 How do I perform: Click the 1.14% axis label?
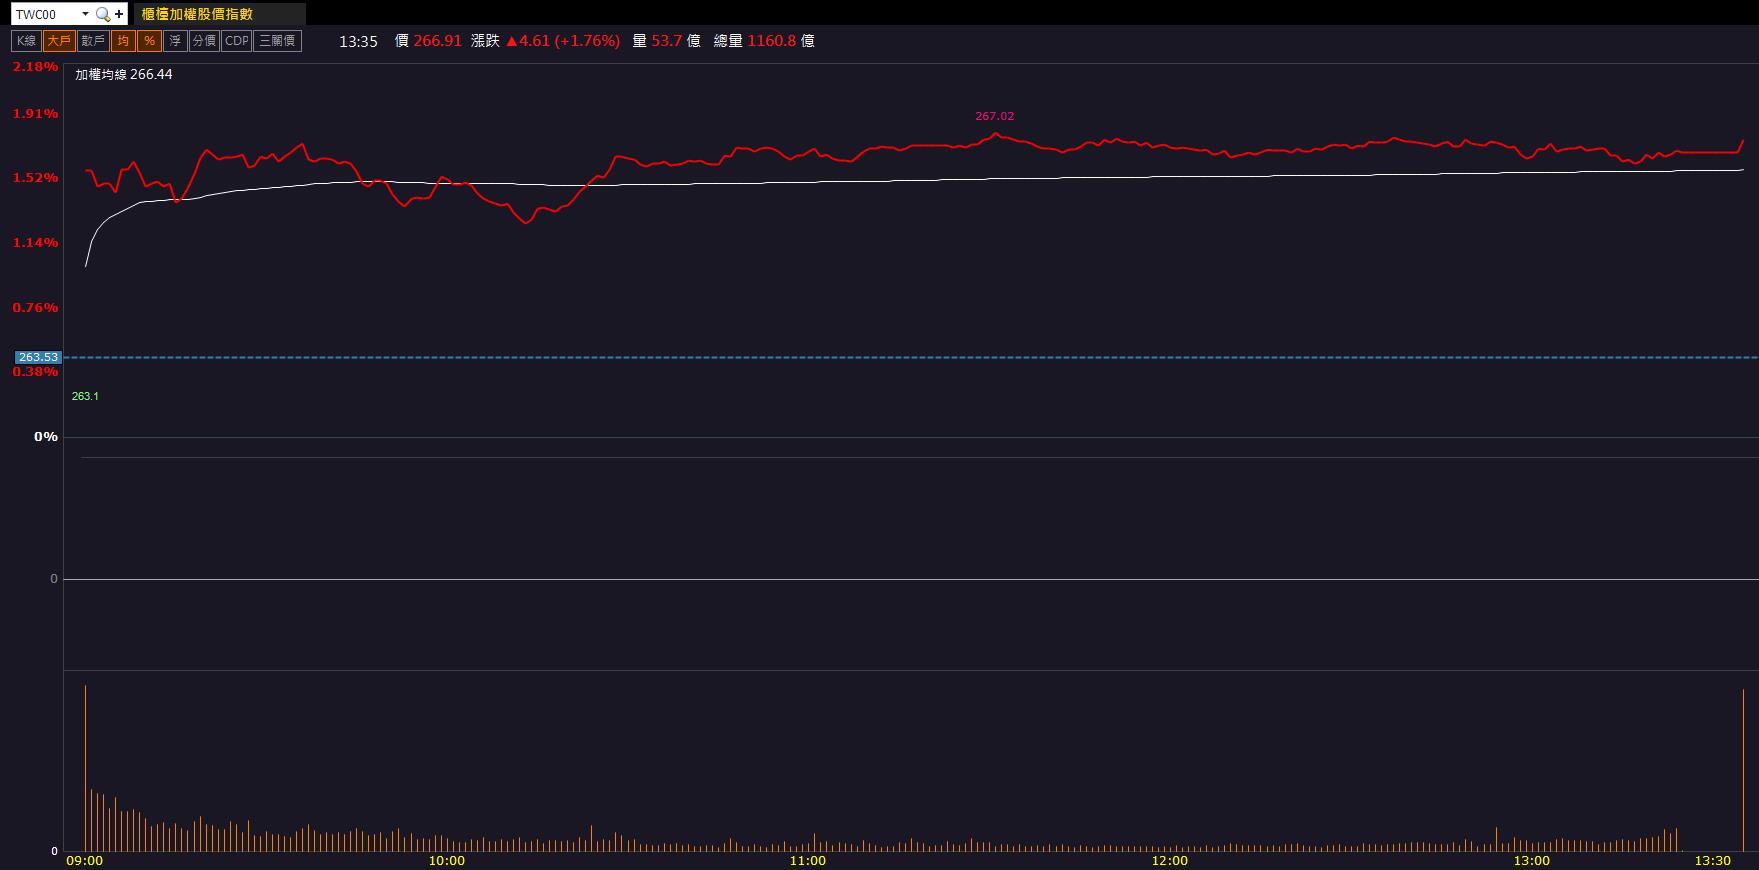(35, 243)
